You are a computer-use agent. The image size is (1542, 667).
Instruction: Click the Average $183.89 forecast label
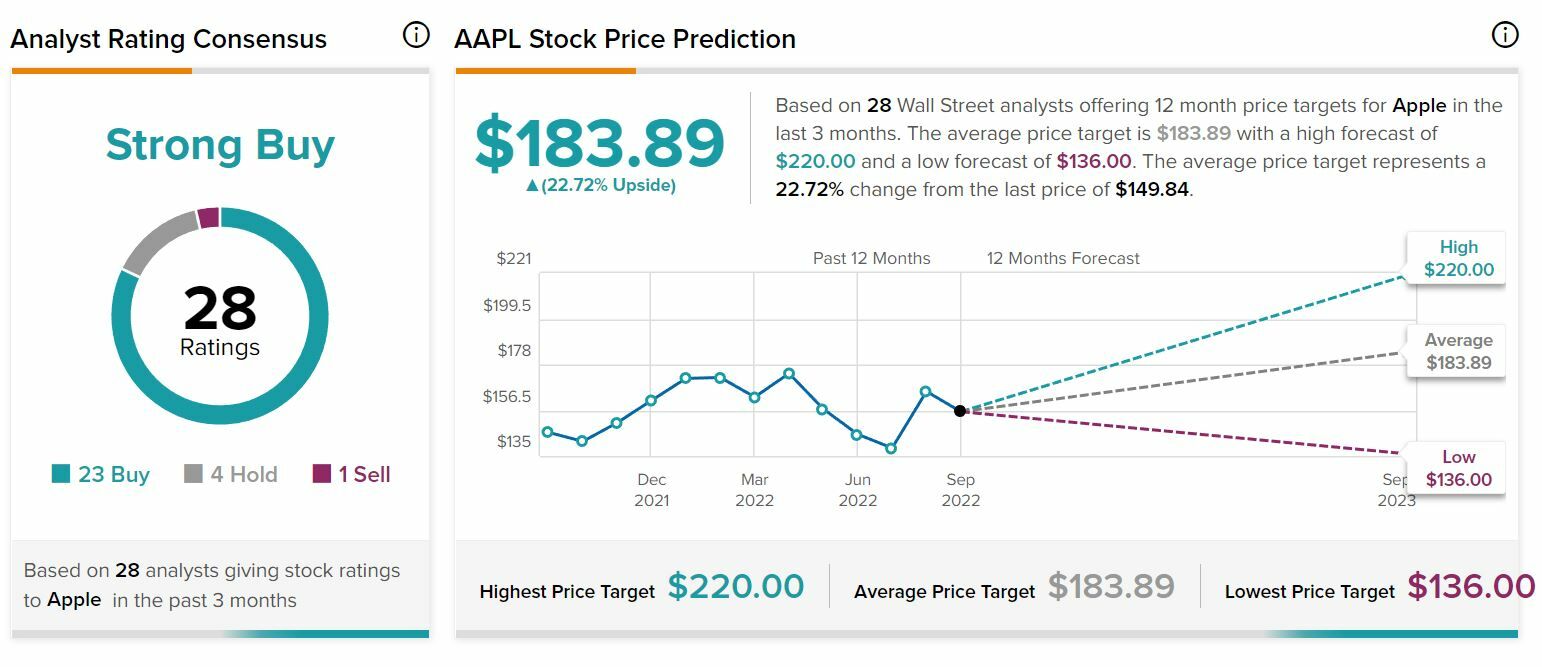click(x=1458, y=351)
